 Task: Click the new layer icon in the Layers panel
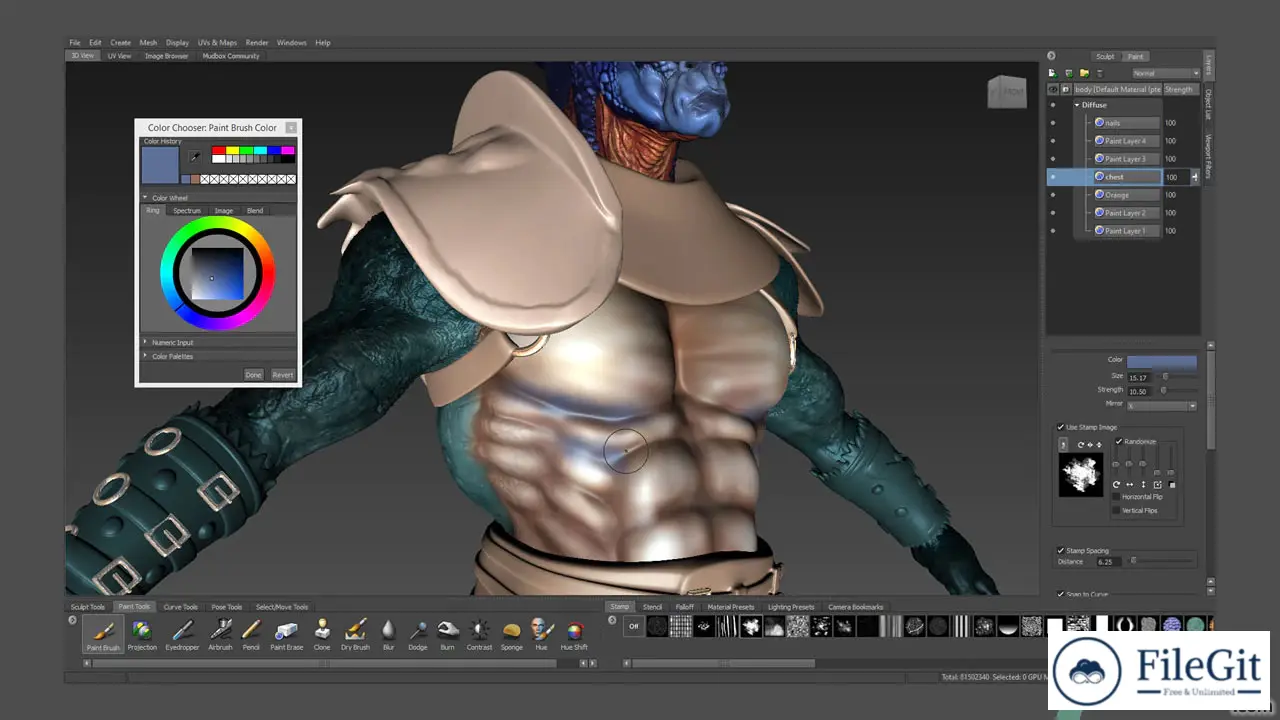[1052, 73]
